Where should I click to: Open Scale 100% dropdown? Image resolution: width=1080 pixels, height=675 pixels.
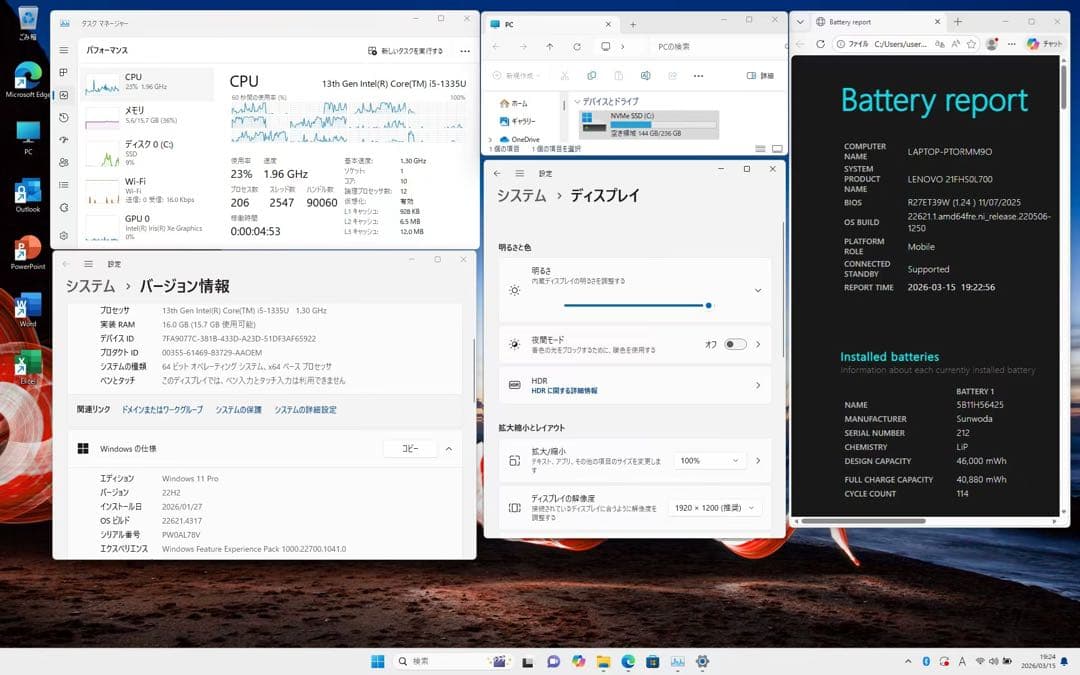(x=709, y=461)
